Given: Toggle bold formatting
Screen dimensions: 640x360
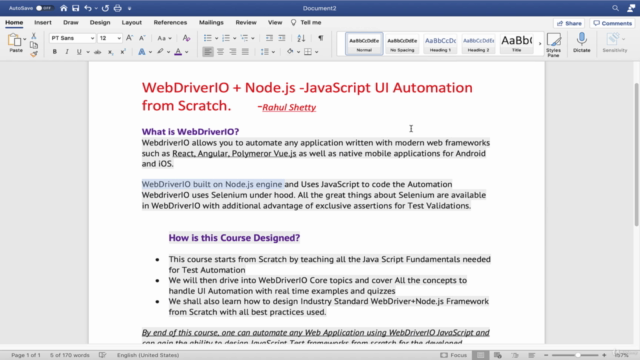Looking at the screenshot, I should (x=55, y=52).
